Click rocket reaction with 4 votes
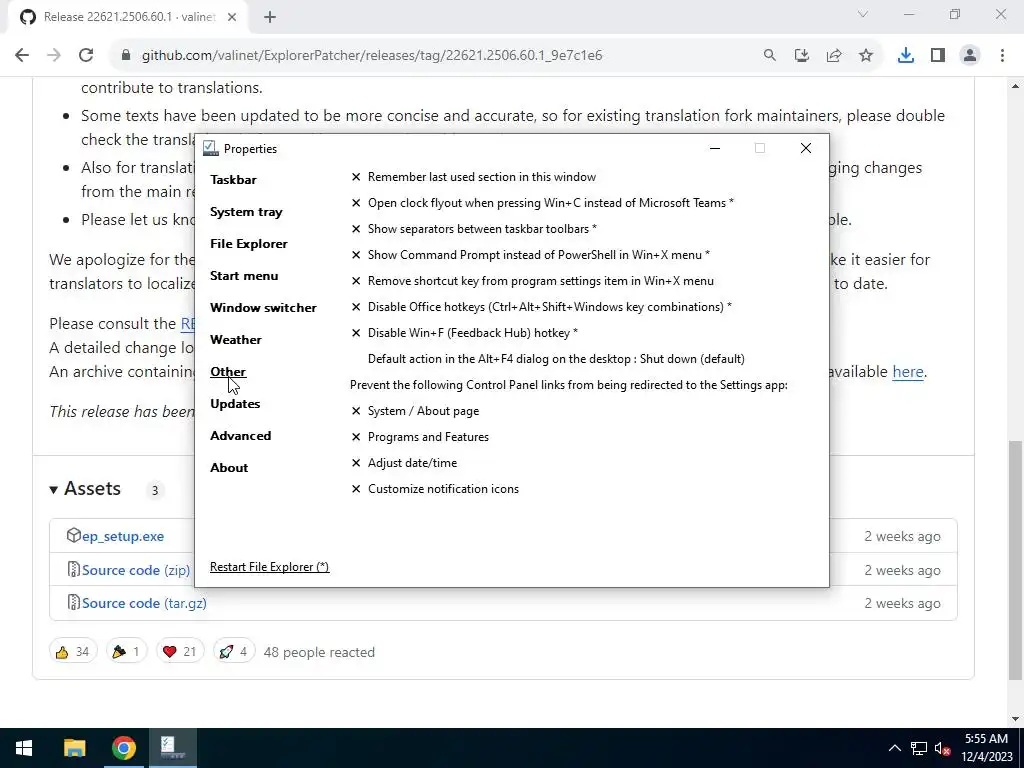 (234, 652)
